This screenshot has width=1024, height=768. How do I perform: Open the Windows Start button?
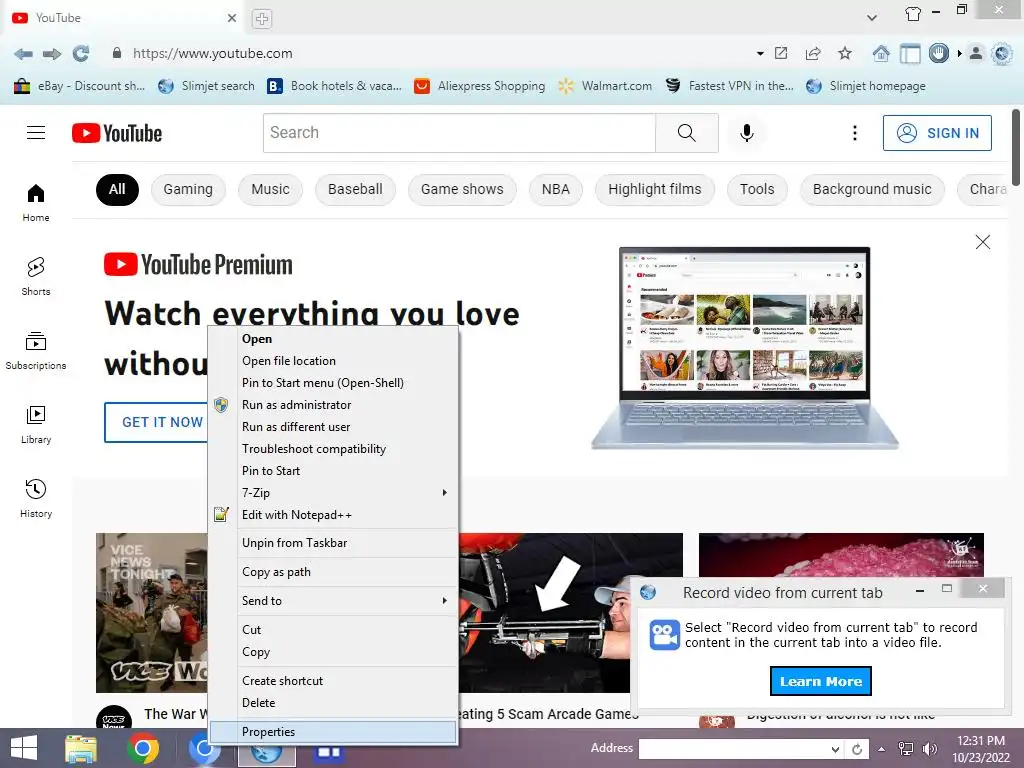click(24, 748)
